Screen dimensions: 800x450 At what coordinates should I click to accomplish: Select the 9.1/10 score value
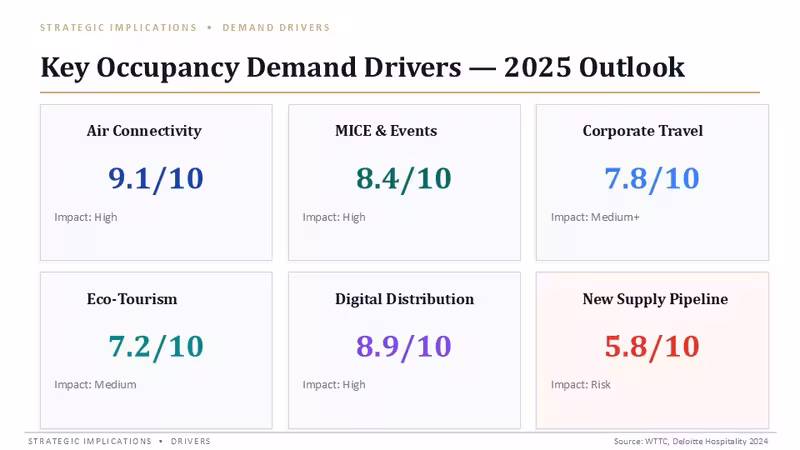click(x=156, y=179)
